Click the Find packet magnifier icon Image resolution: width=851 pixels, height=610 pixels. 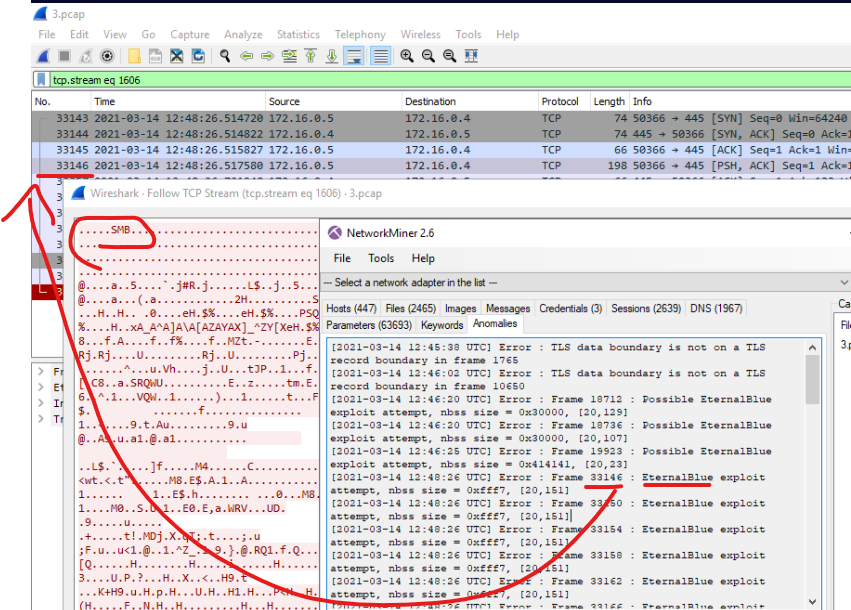coord(226,56)
